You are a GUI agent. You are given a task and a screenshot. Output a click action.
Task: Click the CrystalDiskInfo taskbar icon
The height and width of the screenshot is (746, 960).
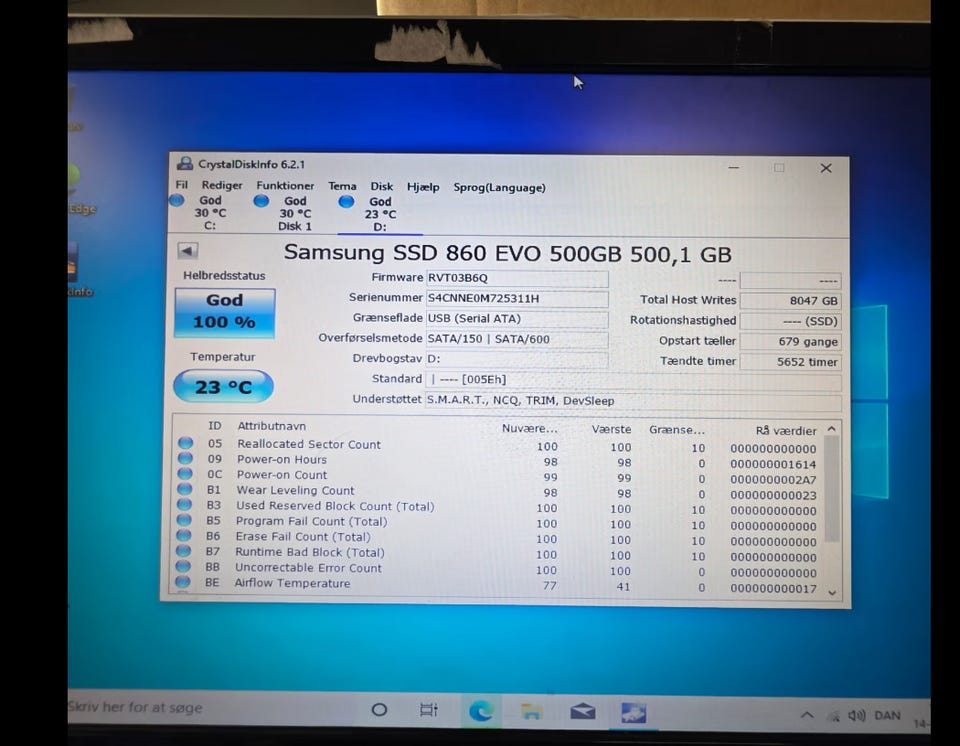[633, 713]
